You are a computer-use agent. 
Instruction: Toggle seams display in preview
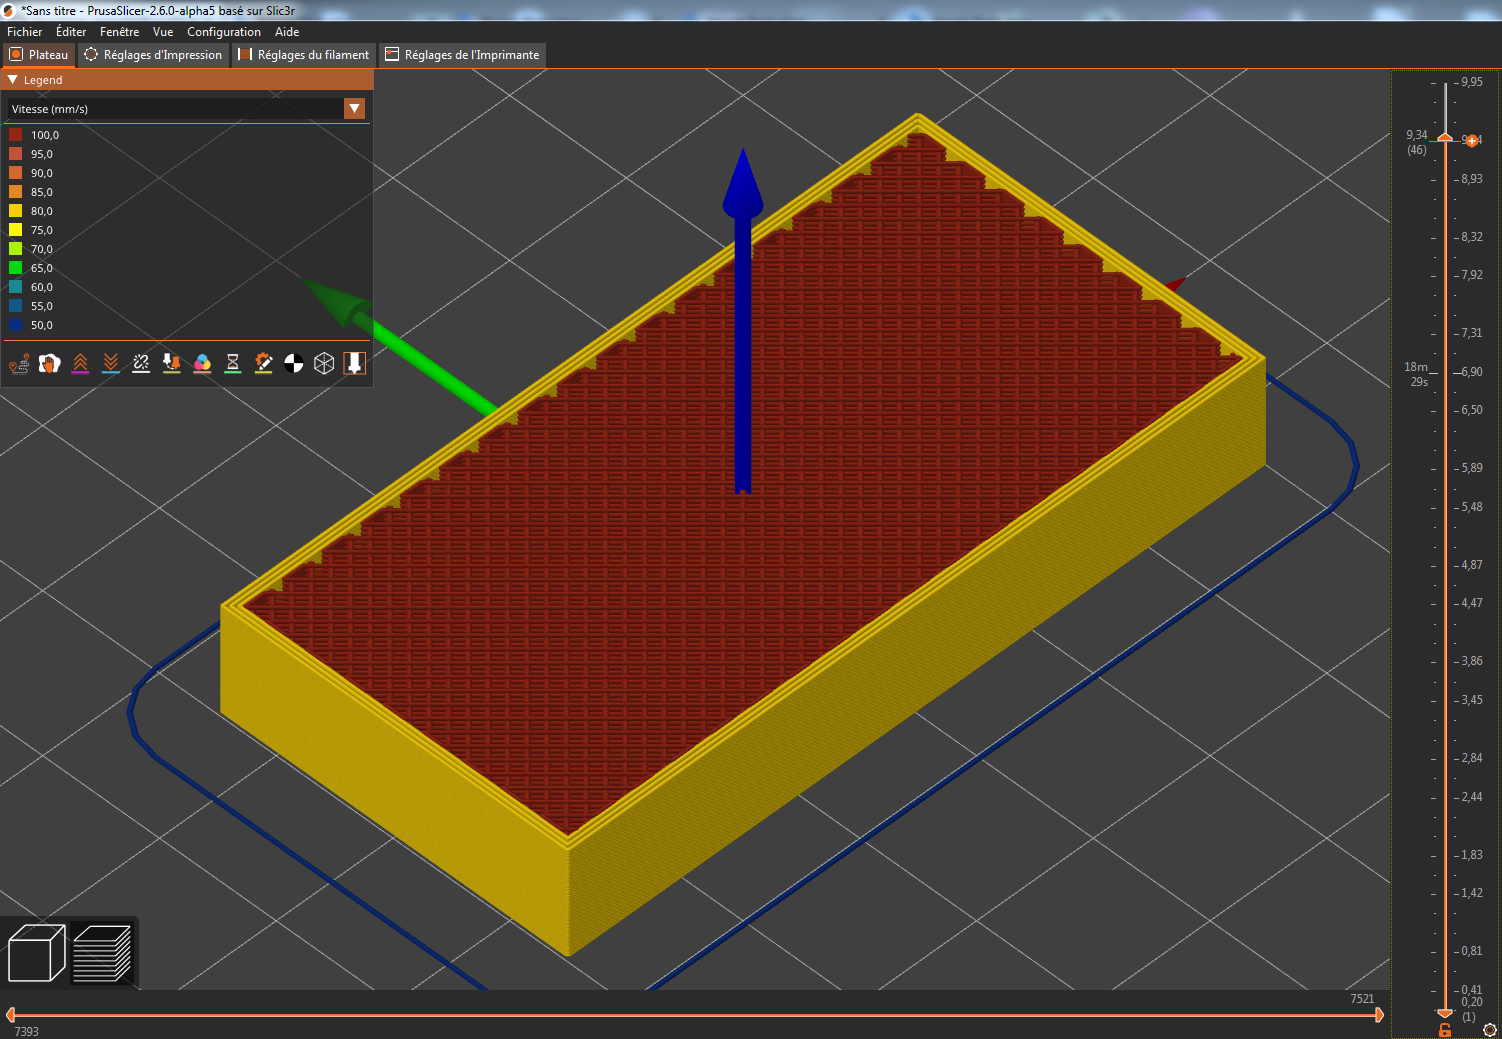141,363
